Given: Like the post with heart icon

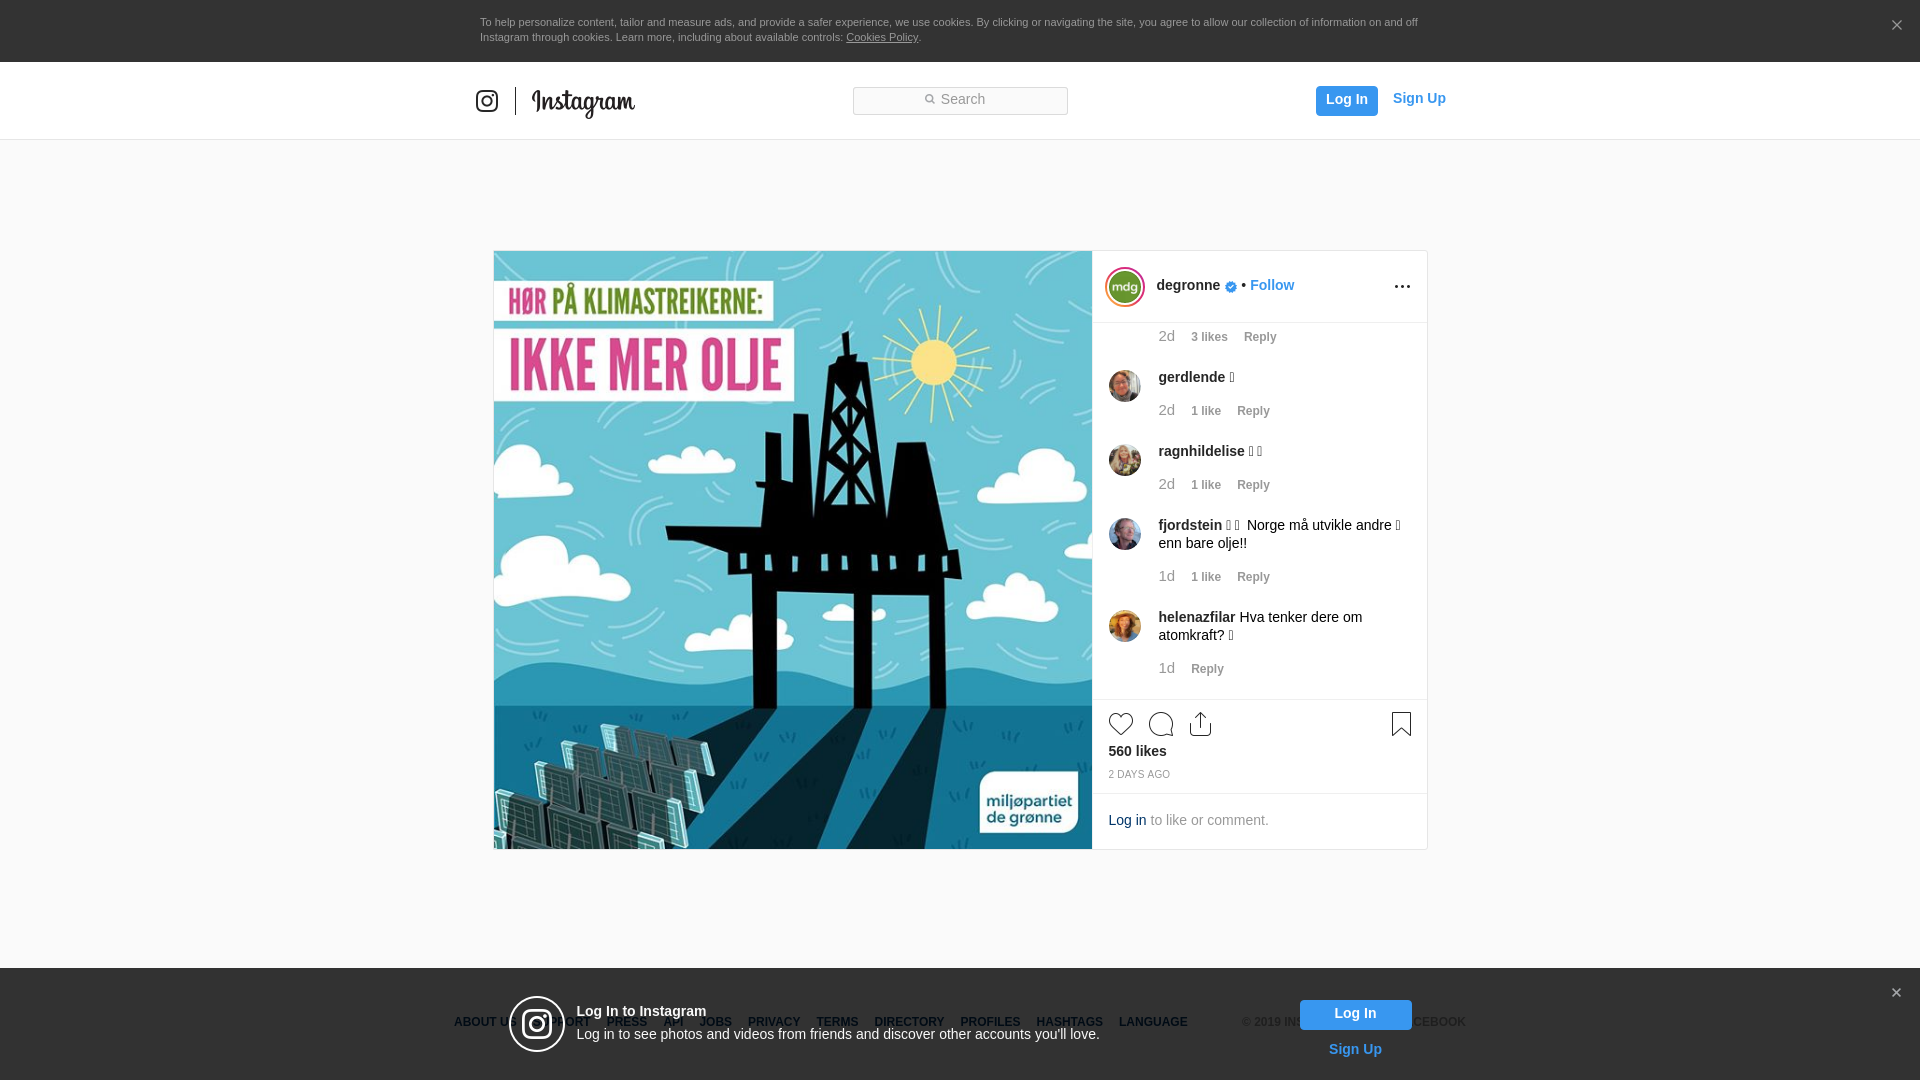Looking at the screenshot, I should 1121,724.
